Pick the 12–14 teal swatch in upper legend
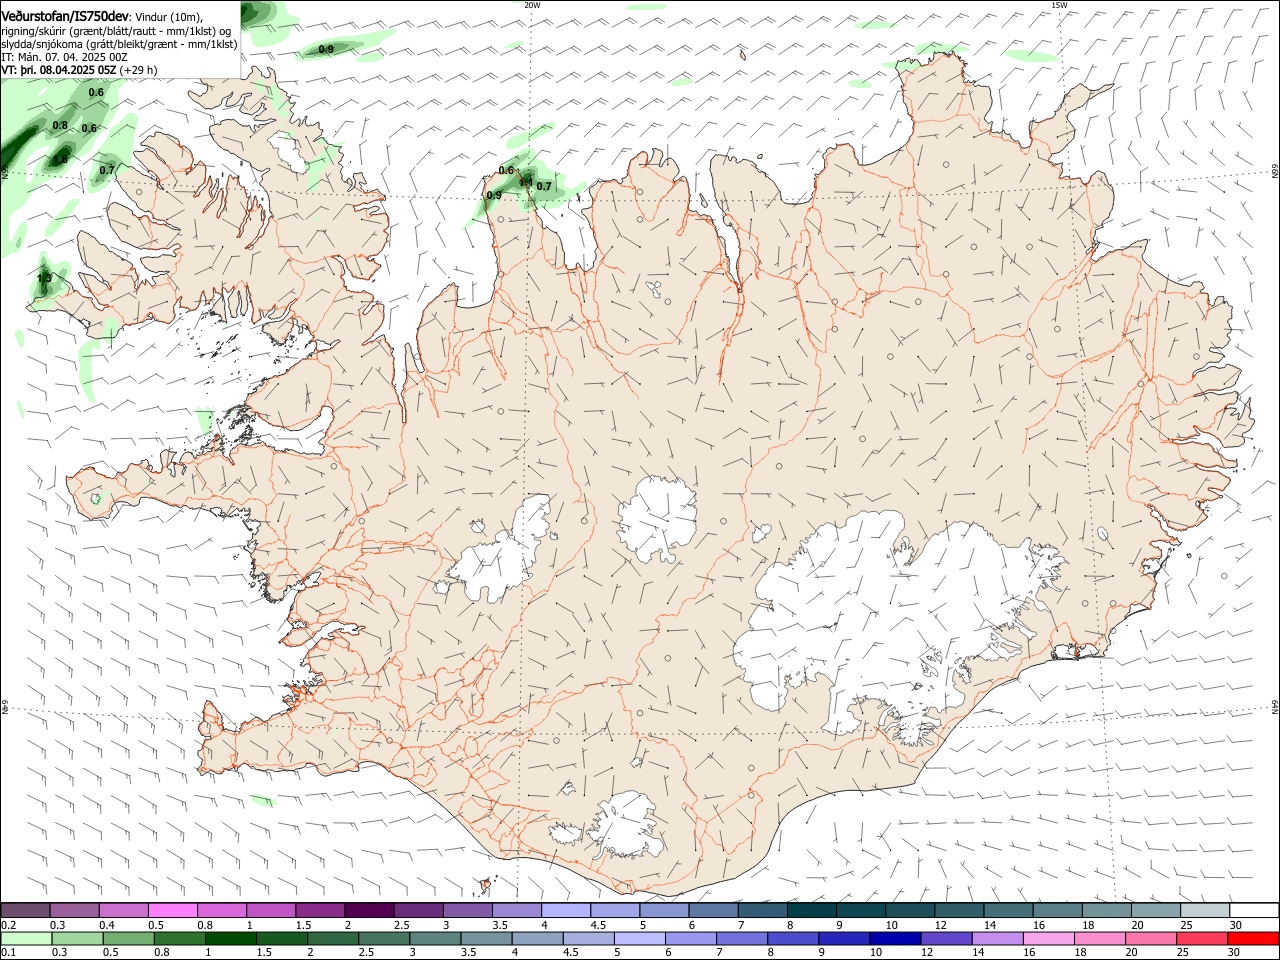 pyautogui.click(x=960, y=911)
